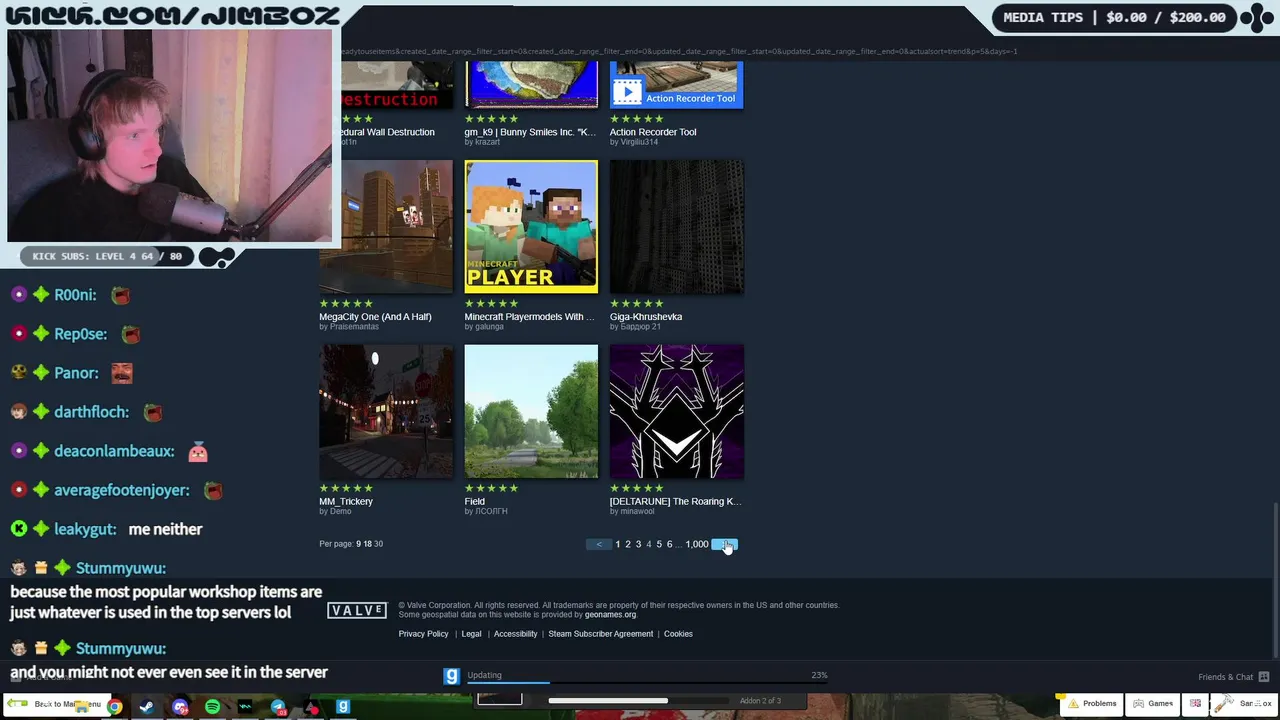This screenshot has width=1280, height=720.
Task: Open the Giga-Khrushevka thumbnail
Action: (x=677, y=227)
